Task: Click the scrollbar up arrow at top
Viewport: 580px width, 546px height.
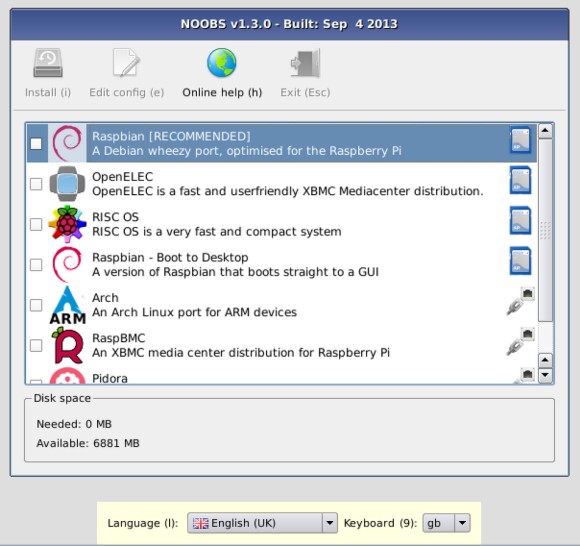Action: coord(545,130)
